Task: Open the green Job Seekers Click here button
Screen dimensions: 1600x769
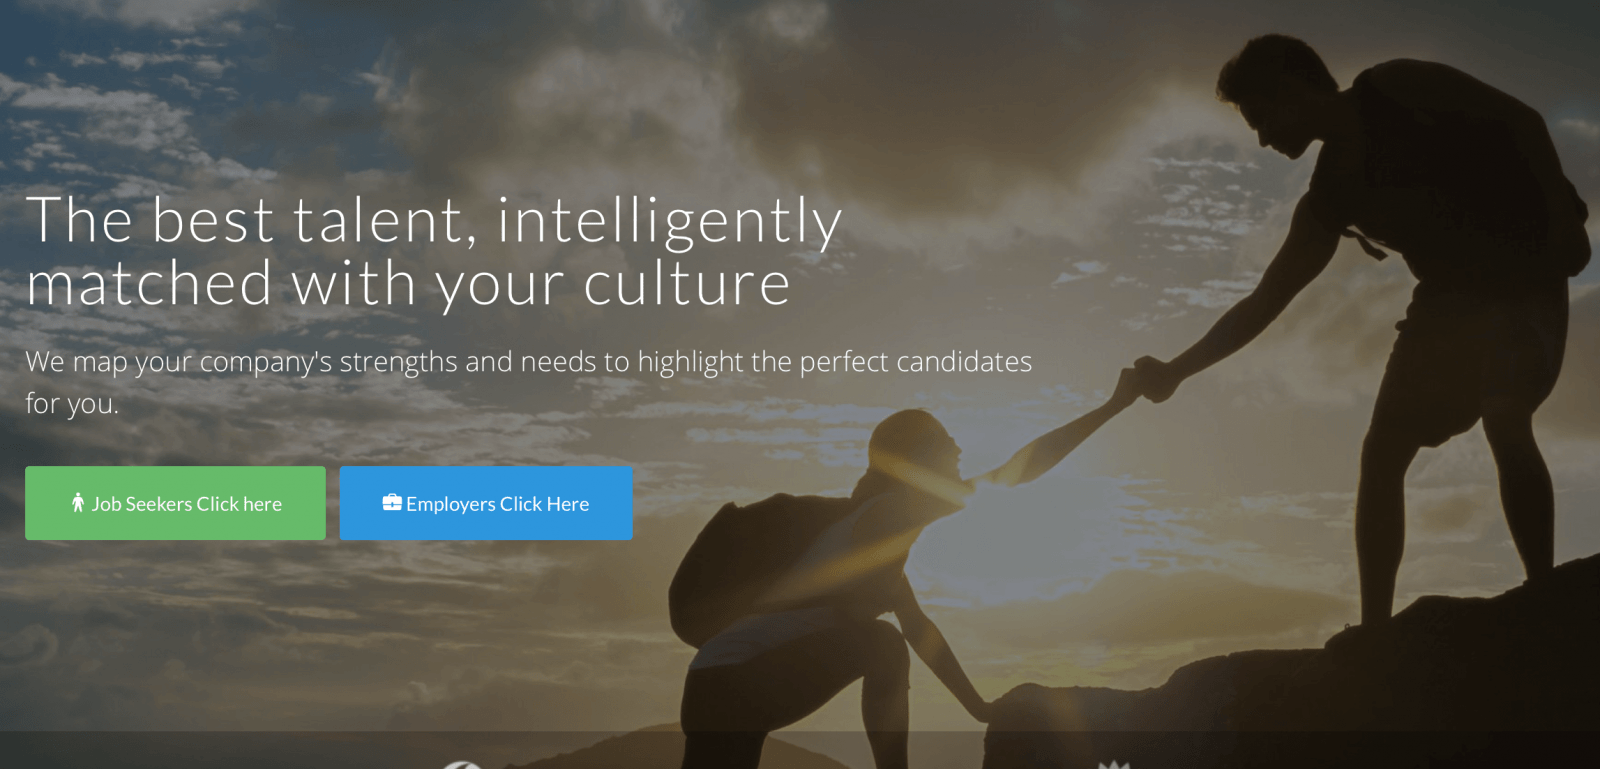Action: pos(175,503)
